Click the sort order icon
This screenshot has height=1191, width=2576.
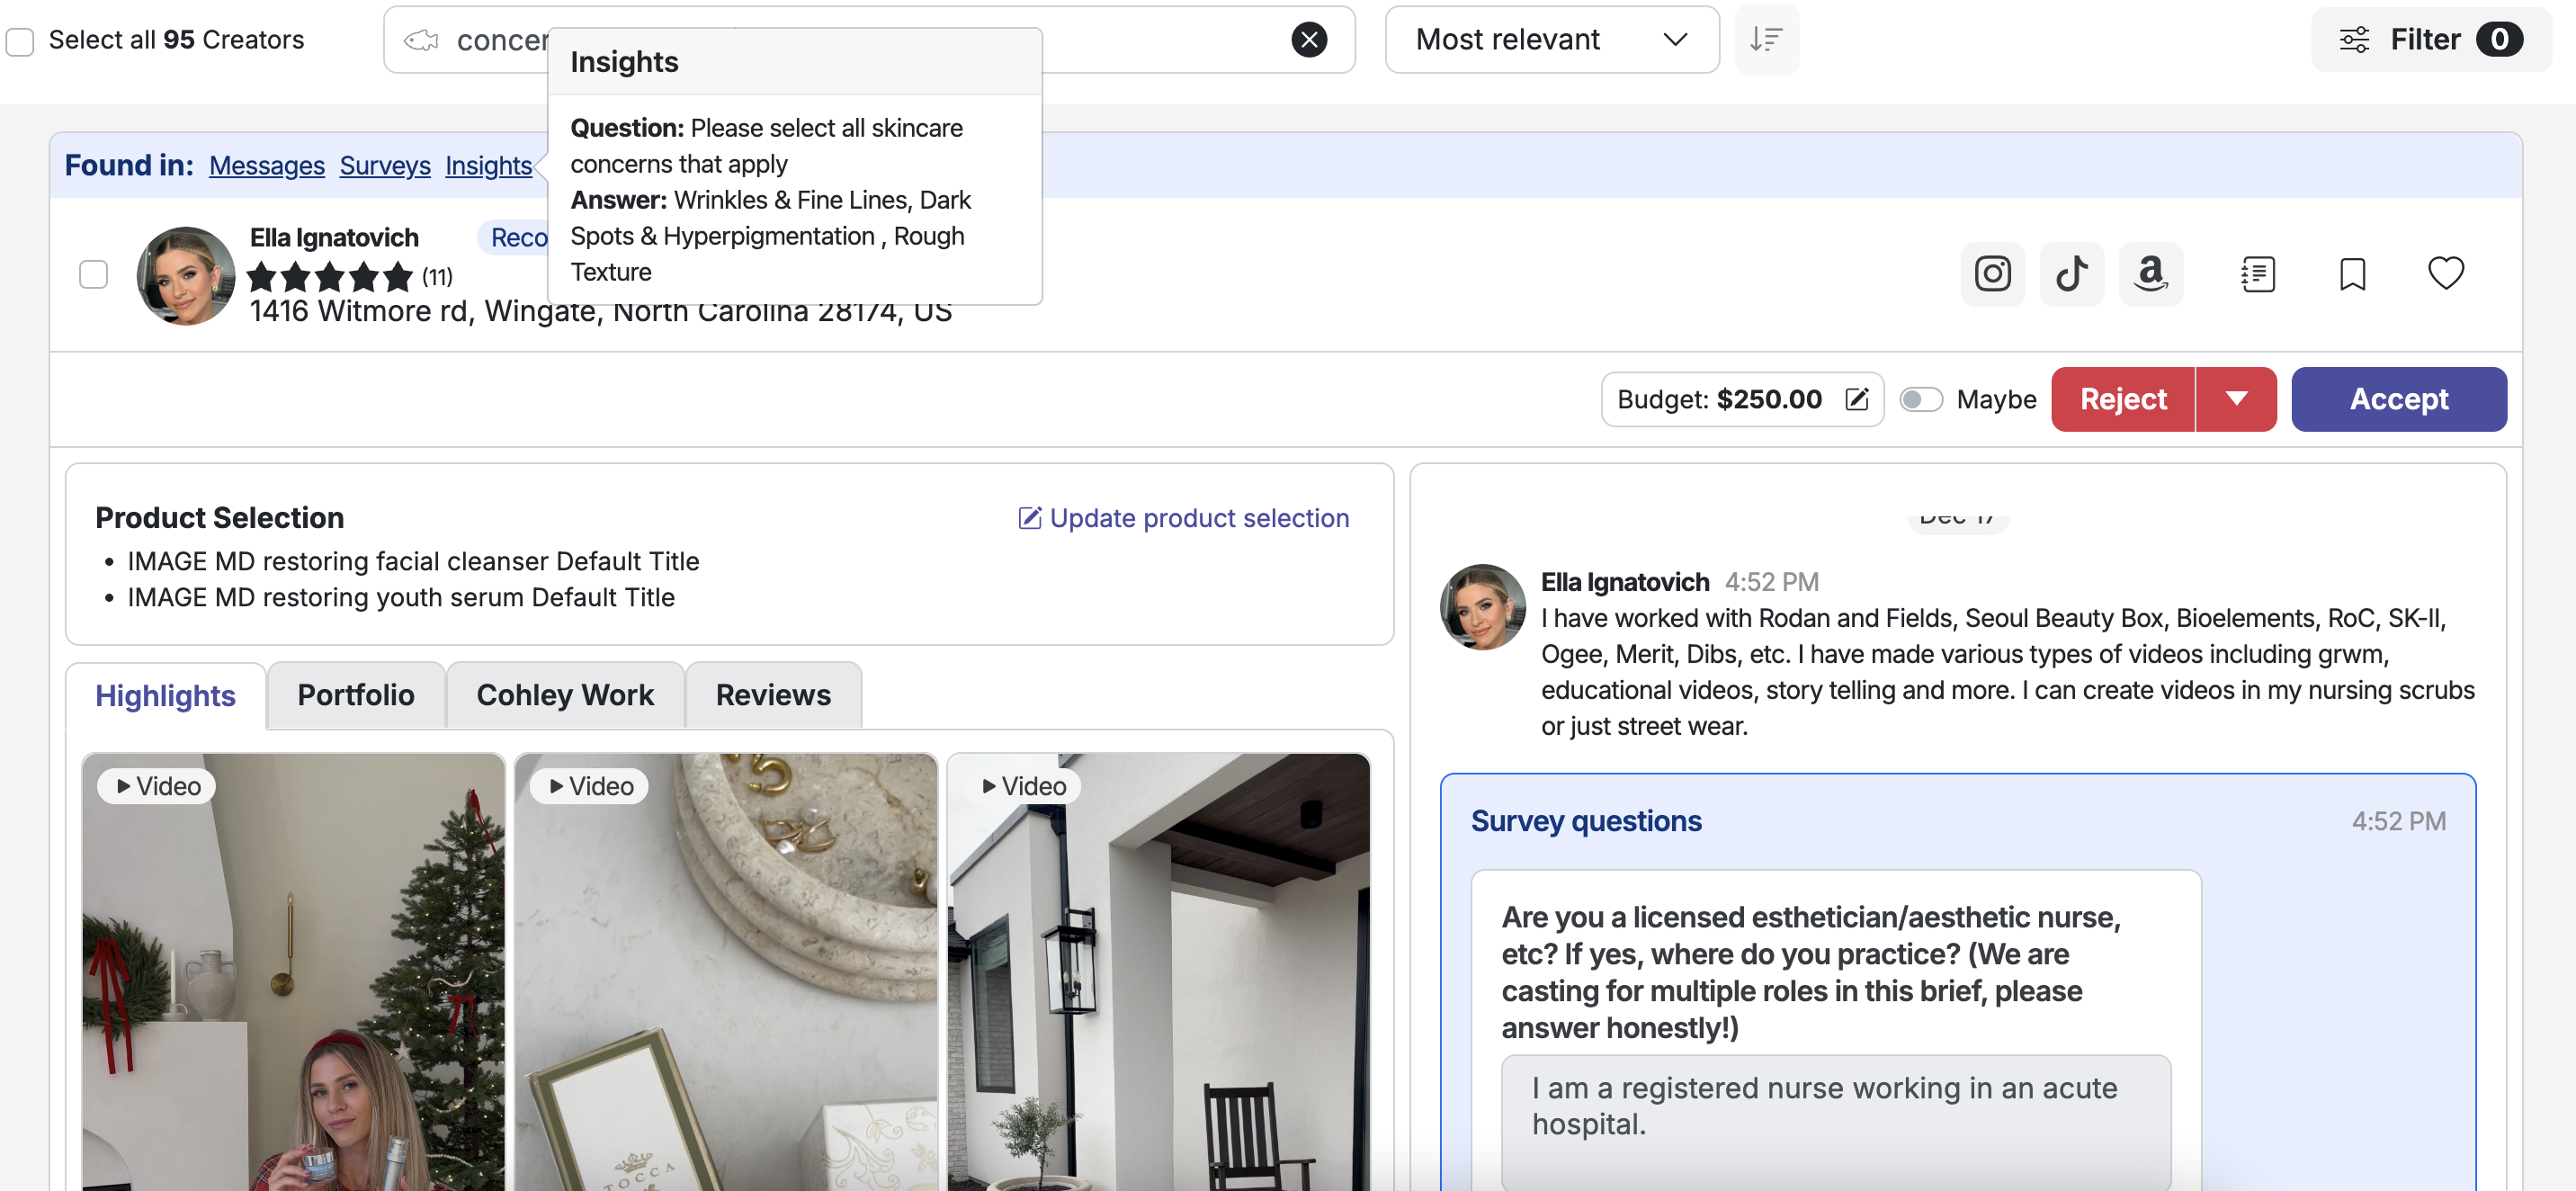tap(1766, 40)
